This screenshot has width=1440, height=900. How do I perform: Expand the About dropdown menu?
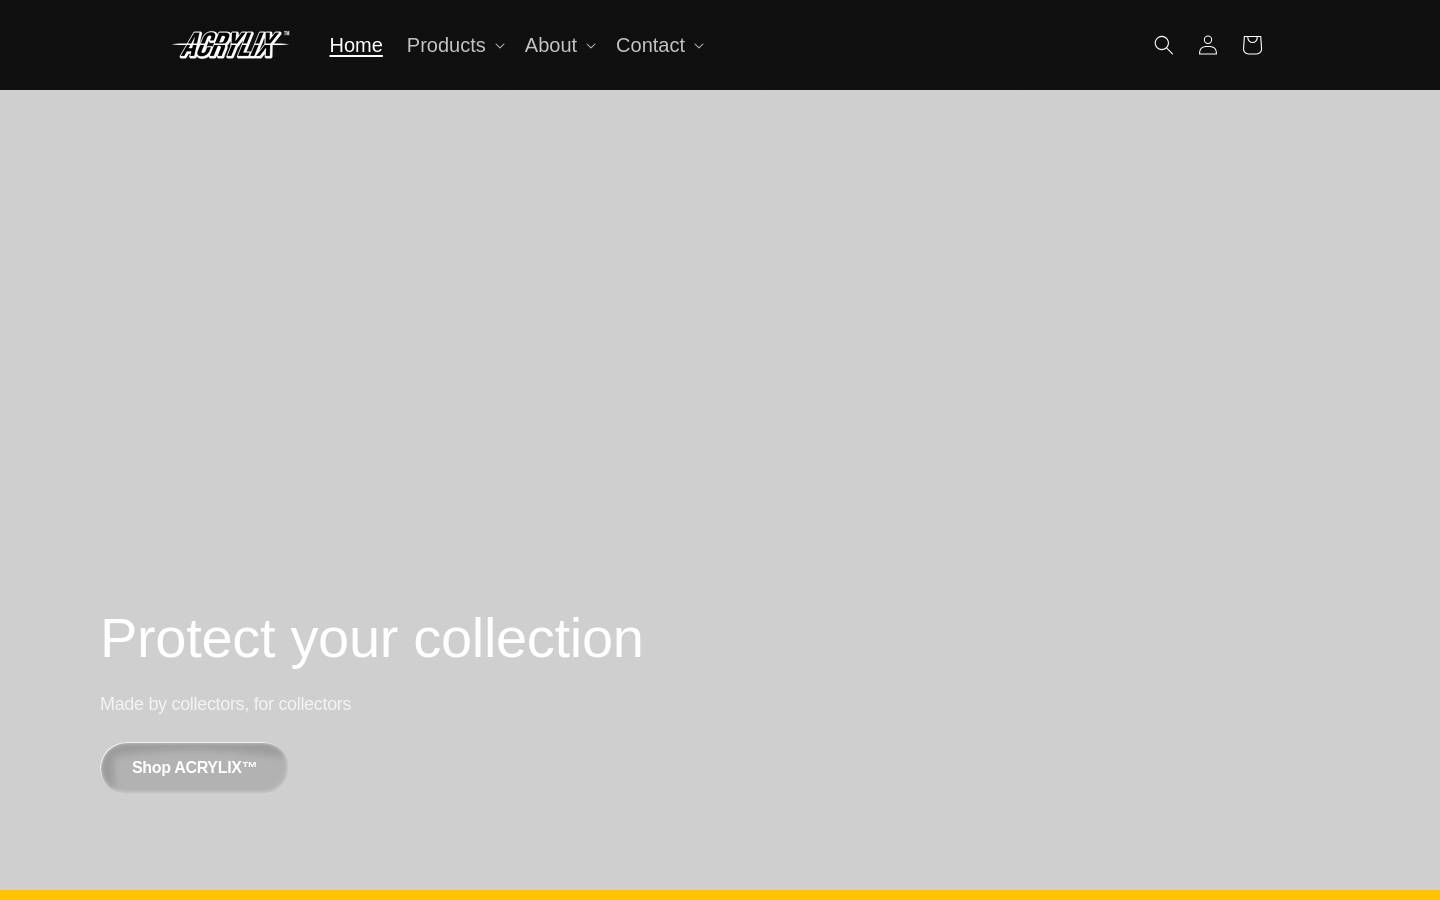[x=560, y=45]
